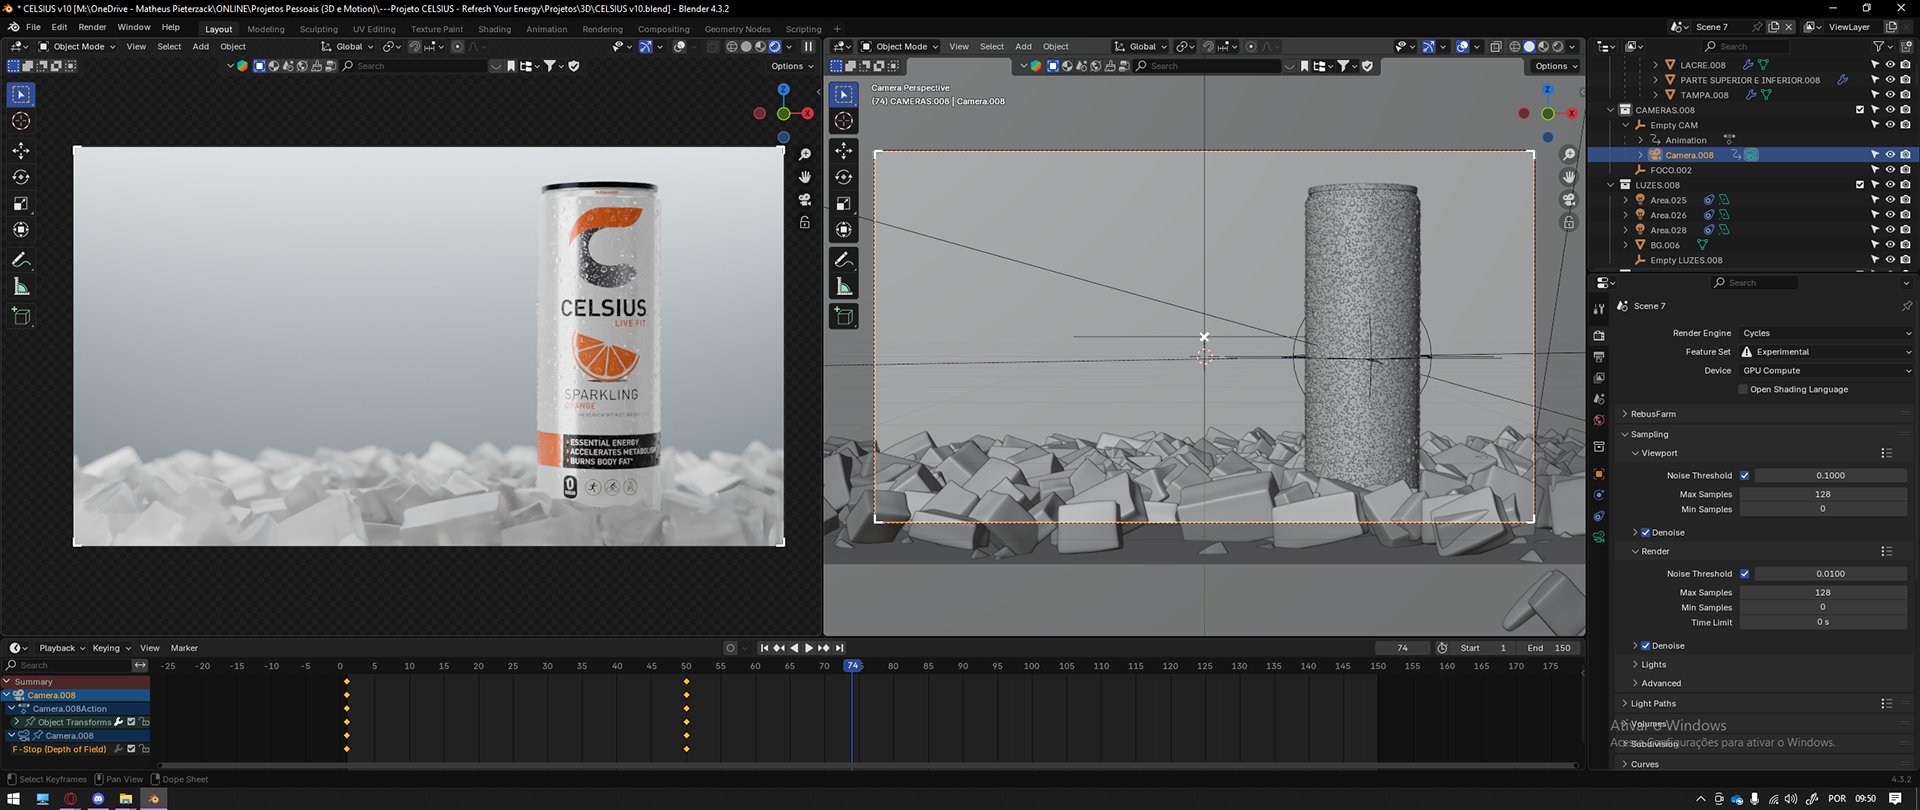Click lock camera to view icon in right viewport
Viewport: 1920px width, 810px height.
coord(1569,222)
